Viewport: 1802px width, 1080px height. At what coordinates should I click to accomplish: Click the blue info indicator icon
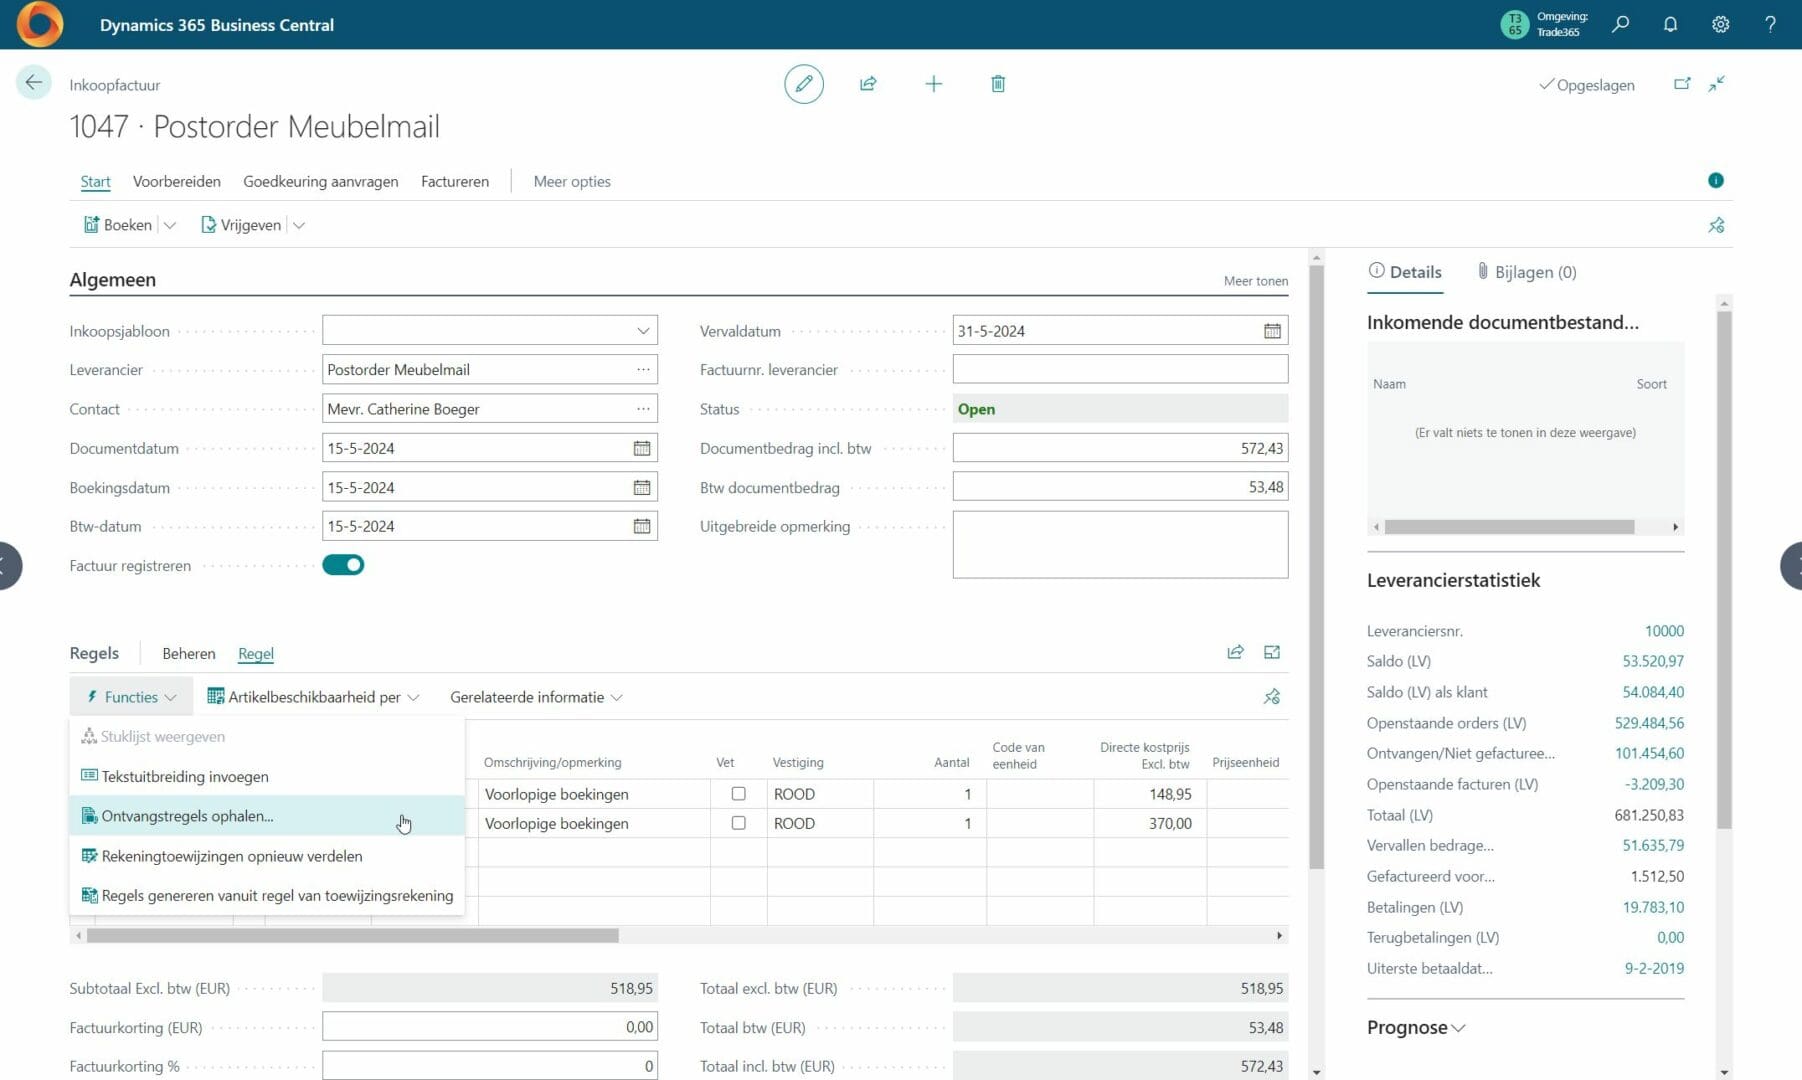[x=1716, y=180]
